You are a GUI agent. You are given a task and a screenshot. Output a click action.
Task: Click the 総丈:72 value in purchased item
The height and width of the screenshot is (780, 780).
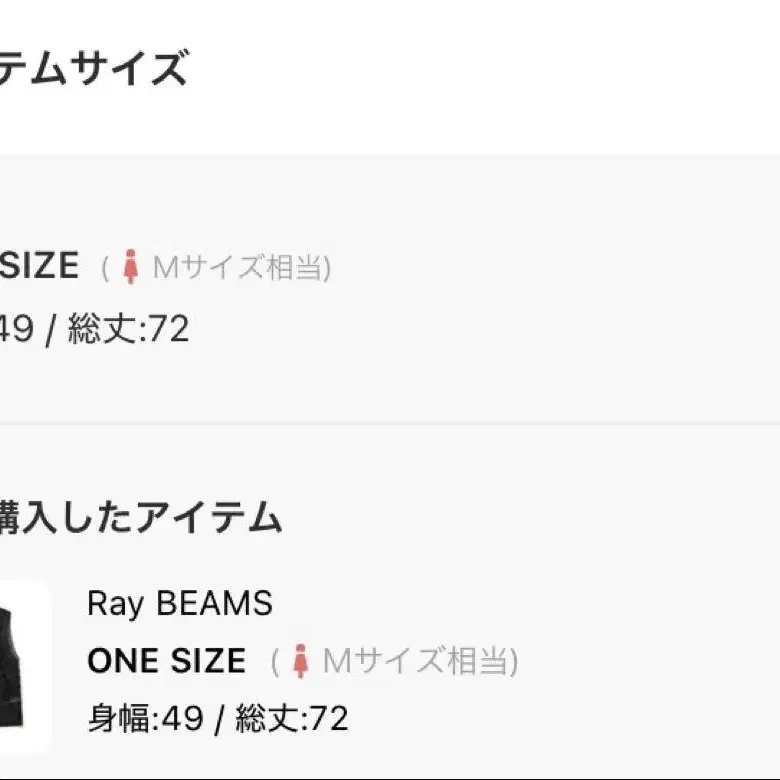coord(292,718)
